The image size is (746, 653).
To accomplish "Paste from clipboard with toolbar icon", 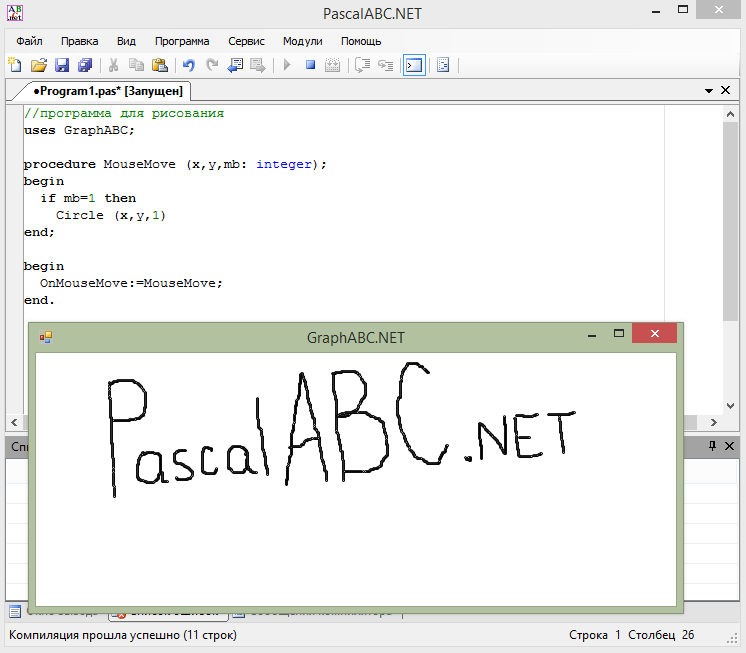I will [160, 65].
